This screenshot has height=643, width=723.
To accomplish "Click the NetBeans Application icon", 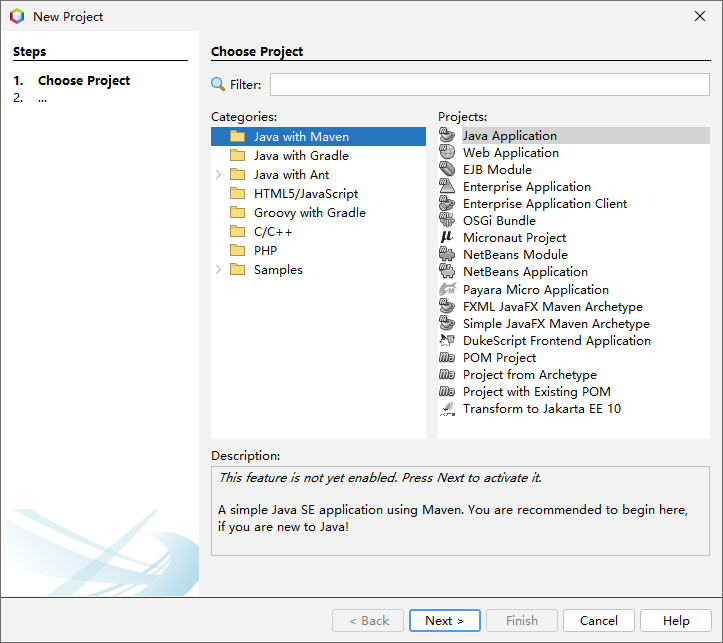I will [447, 271].
